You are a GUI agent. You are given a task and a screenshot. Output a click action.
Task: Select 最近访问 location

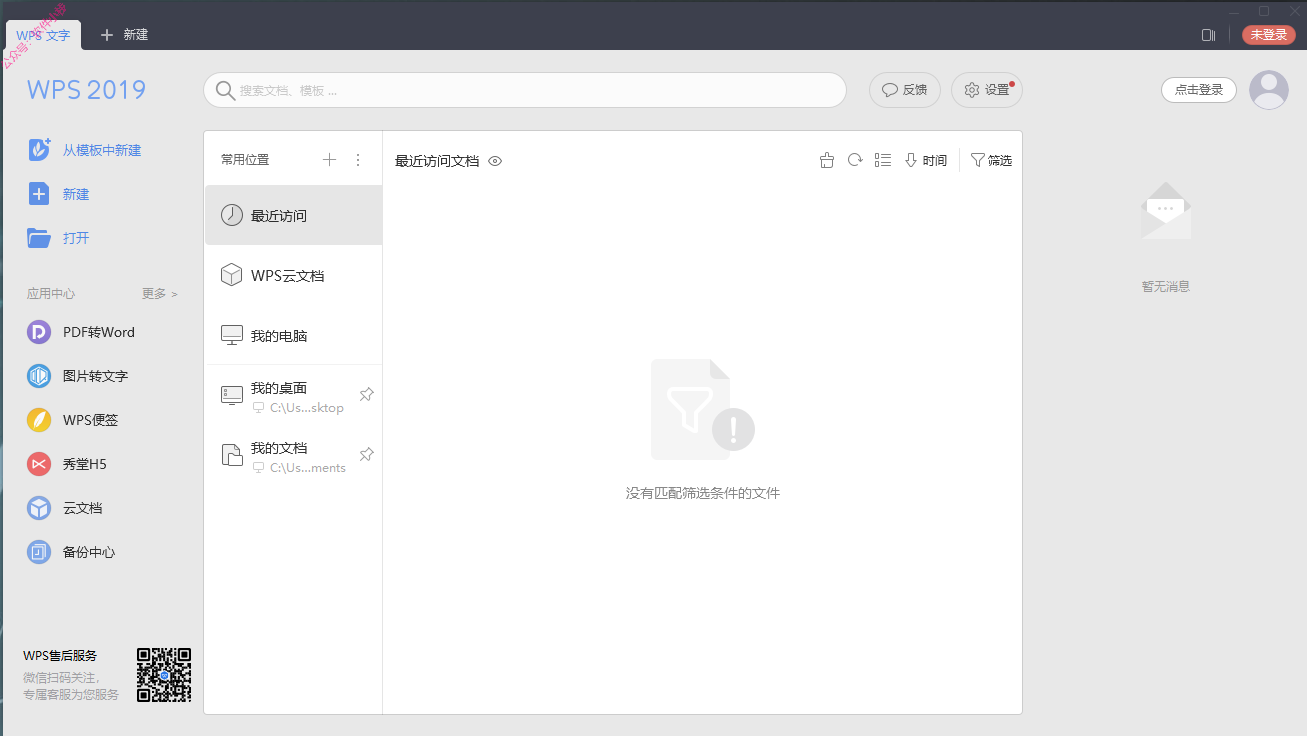pyautogui.click(x=293, y=215)
